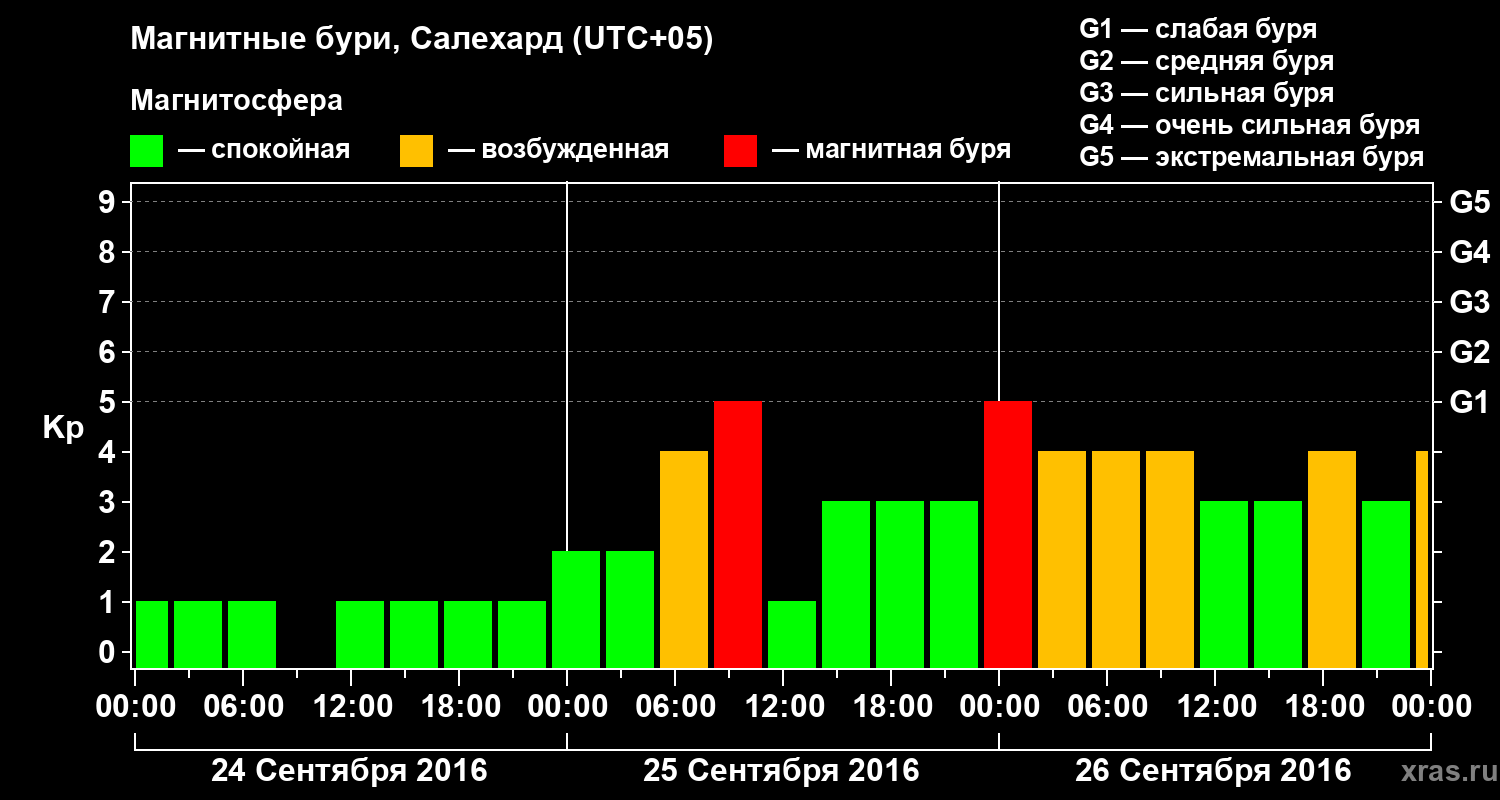Click the green bar at 06:00 on 24 September

[252, 634]
